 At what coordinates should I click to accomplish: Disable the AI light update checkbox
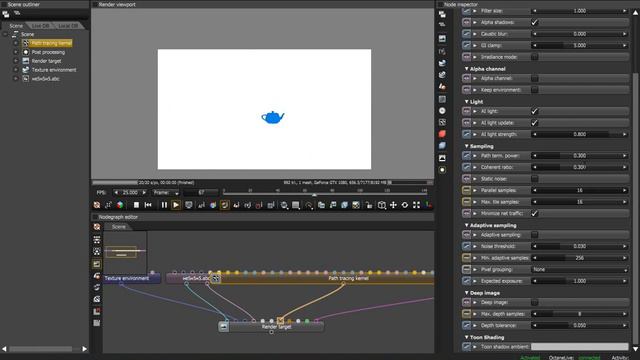[x=534, y=123]
